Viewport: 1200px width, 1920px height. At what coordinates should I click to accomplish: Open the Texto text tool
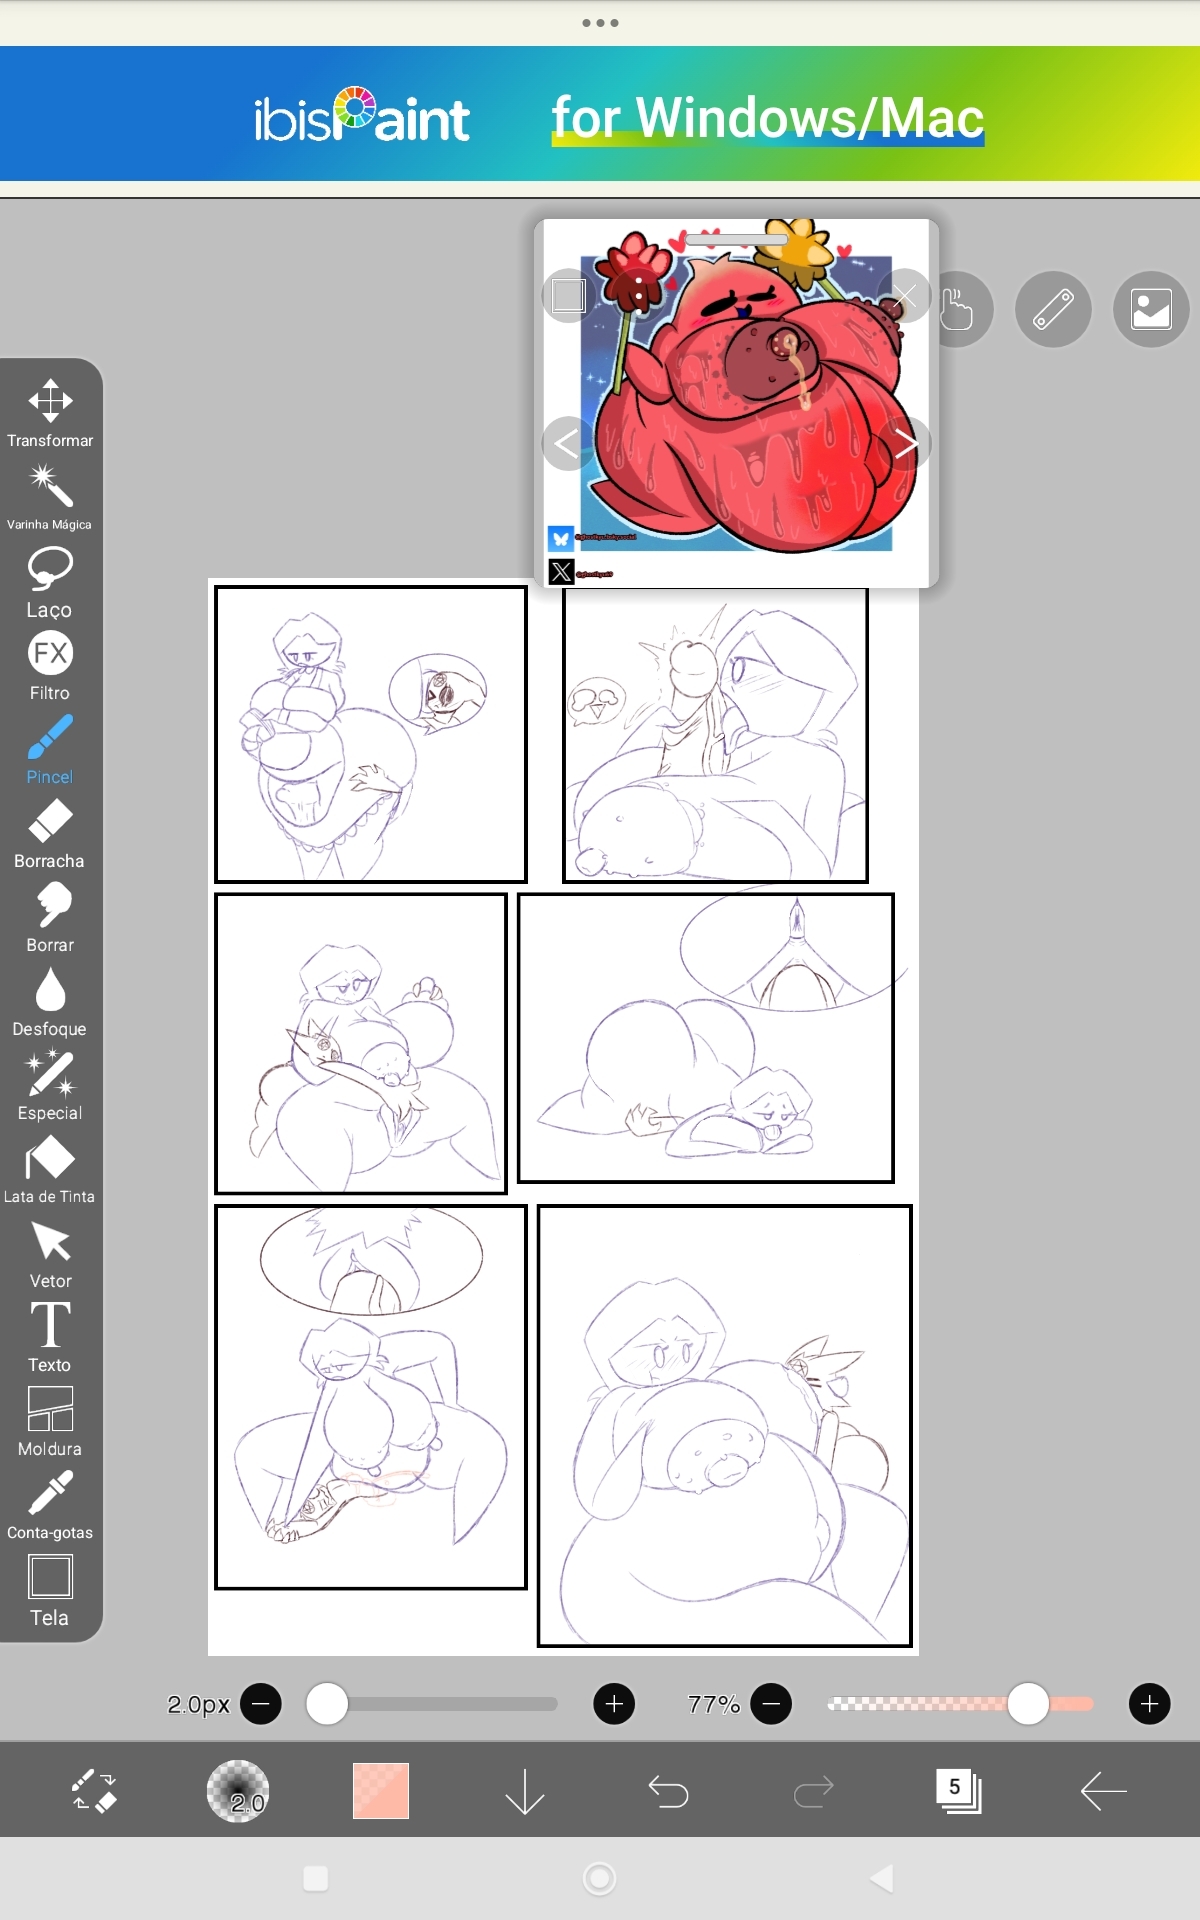[x=50, y=1337]
